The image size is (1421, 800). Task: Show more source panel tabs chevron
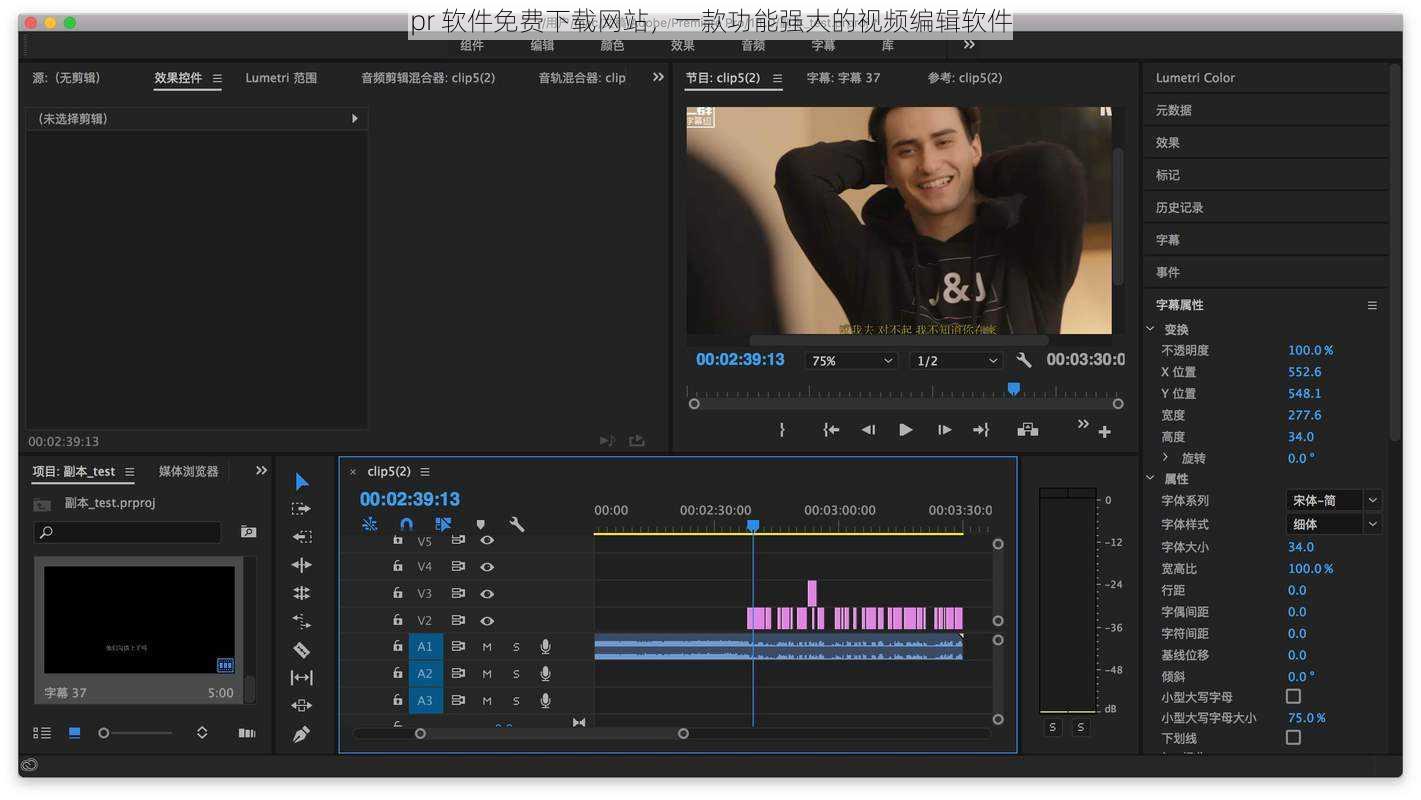click(x=658, y=77)
